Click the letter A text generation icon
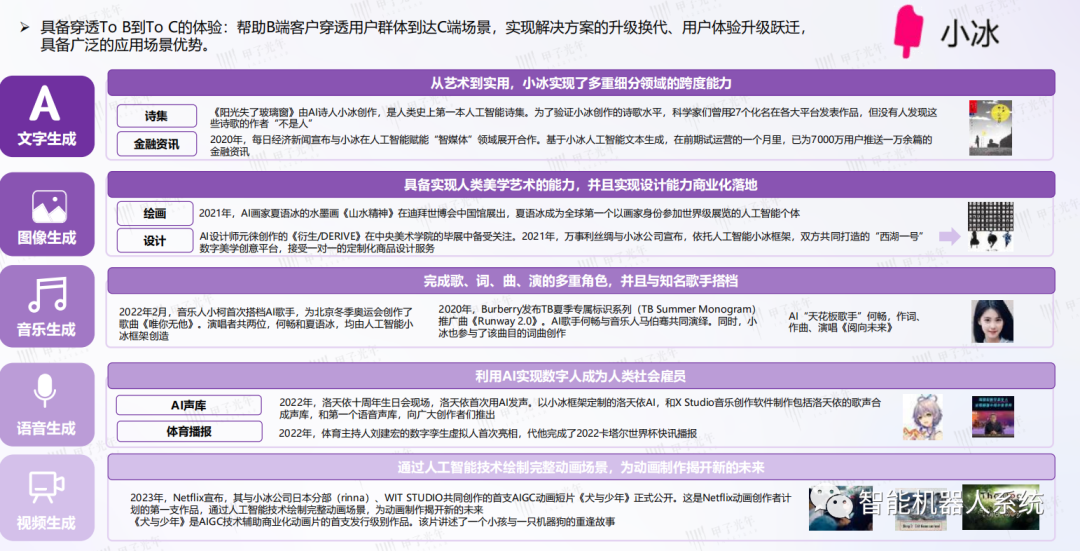 coord(45,105)
